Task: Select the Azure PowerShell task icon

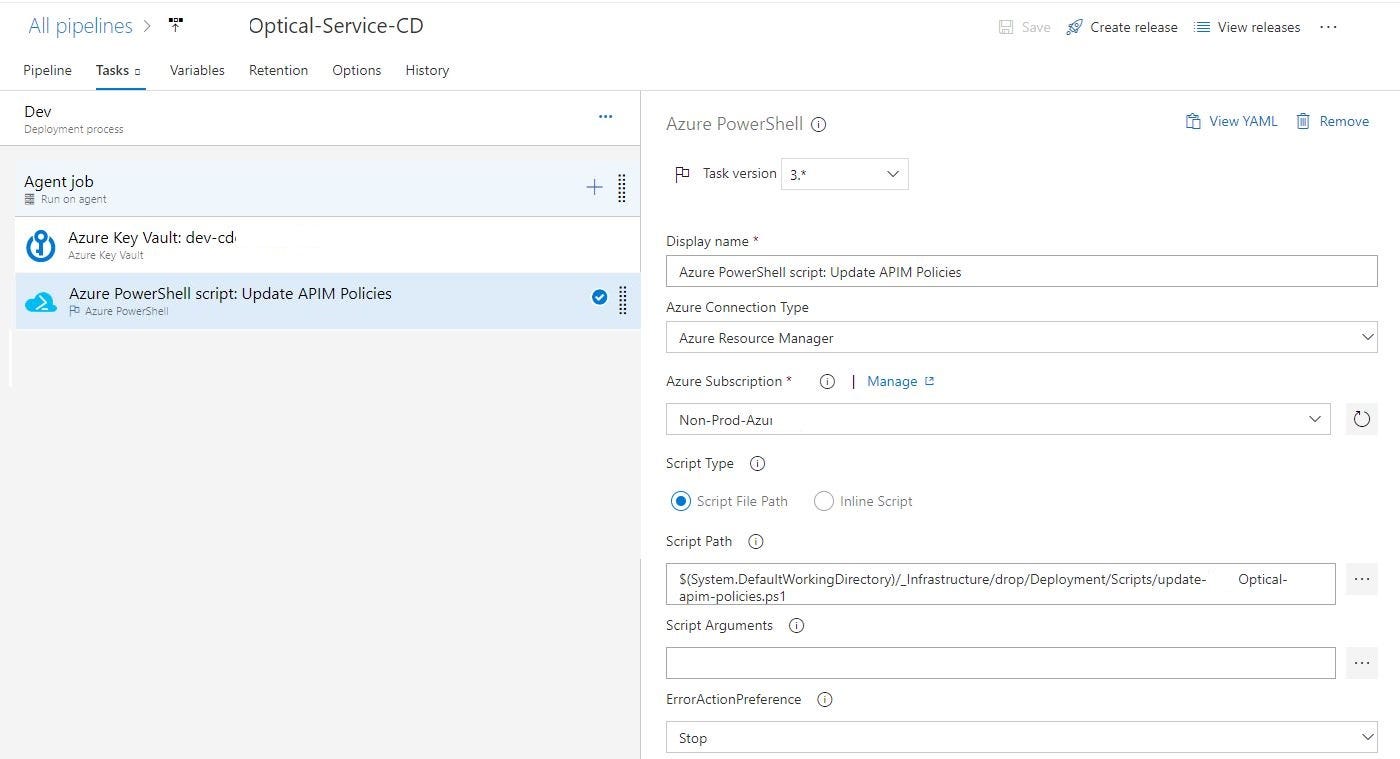Action: [40, 300]
